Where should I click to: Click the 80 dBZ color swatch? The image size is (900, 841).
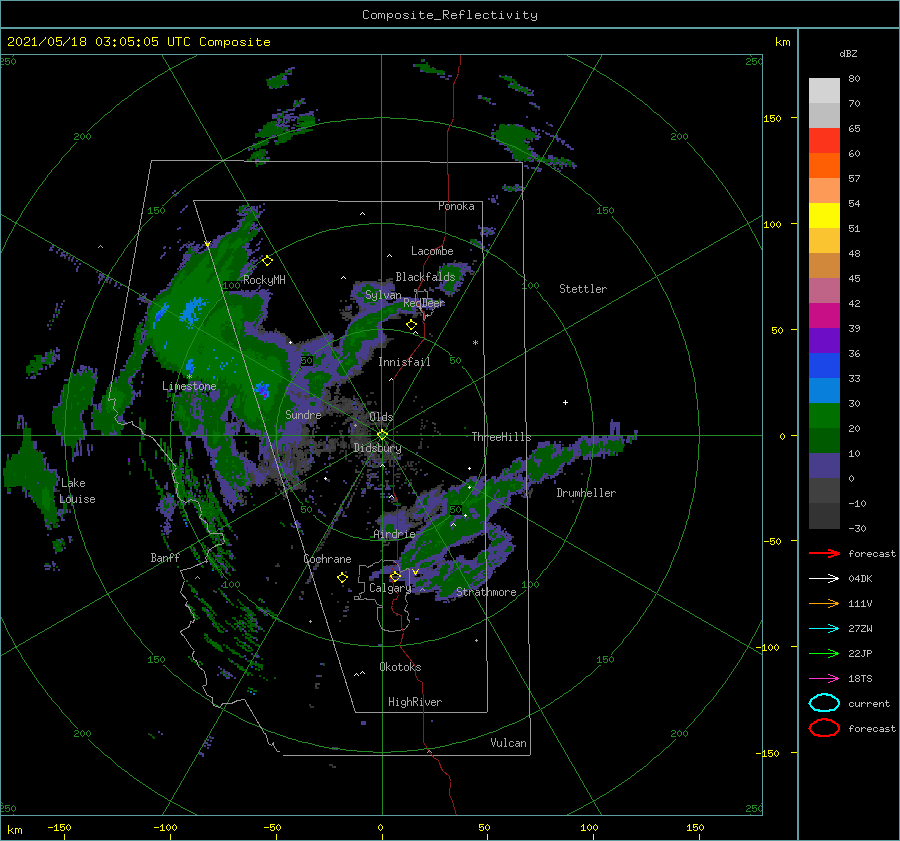(x=824, y=90)
